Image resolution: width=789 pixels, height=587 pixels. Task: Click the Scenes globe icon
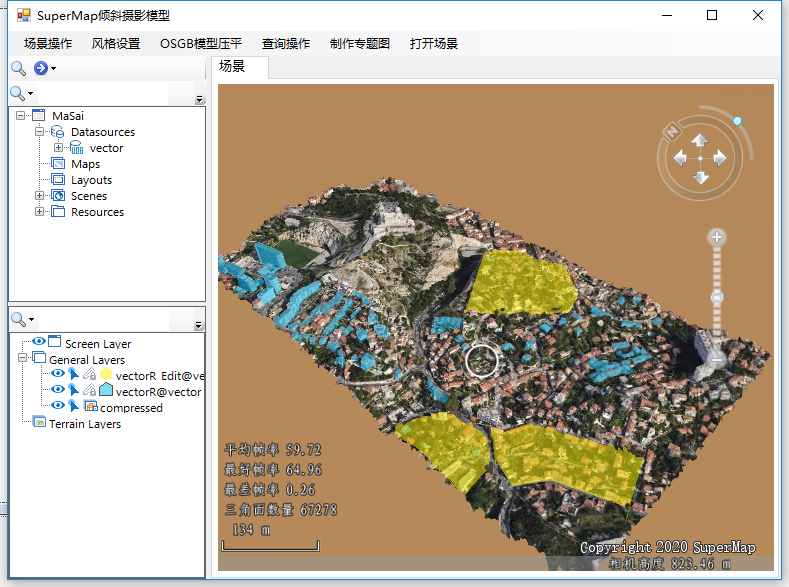click(x=58, y=196)
